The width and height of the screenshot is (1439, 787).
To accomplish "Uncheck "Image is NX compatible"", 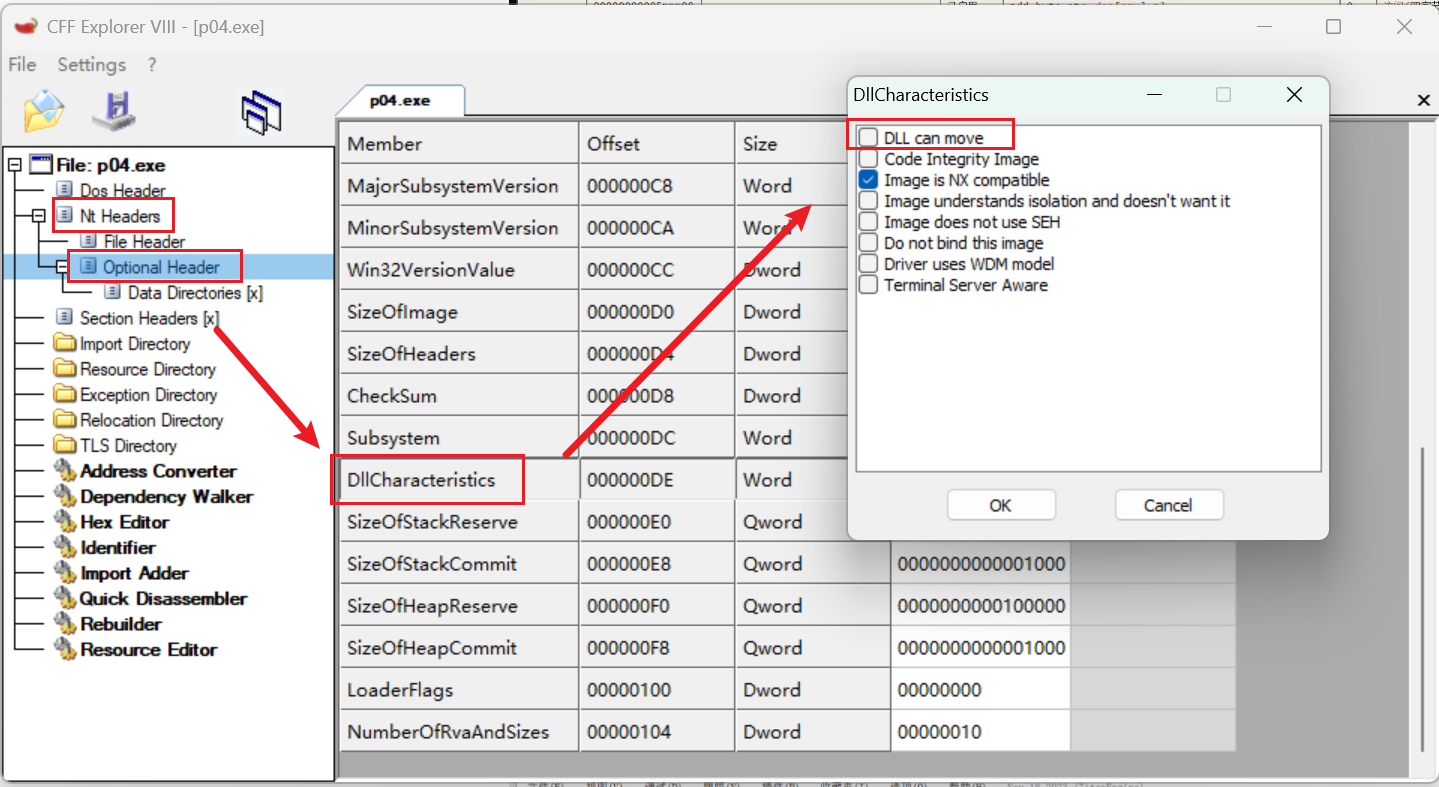I will [x=868, y=180].
